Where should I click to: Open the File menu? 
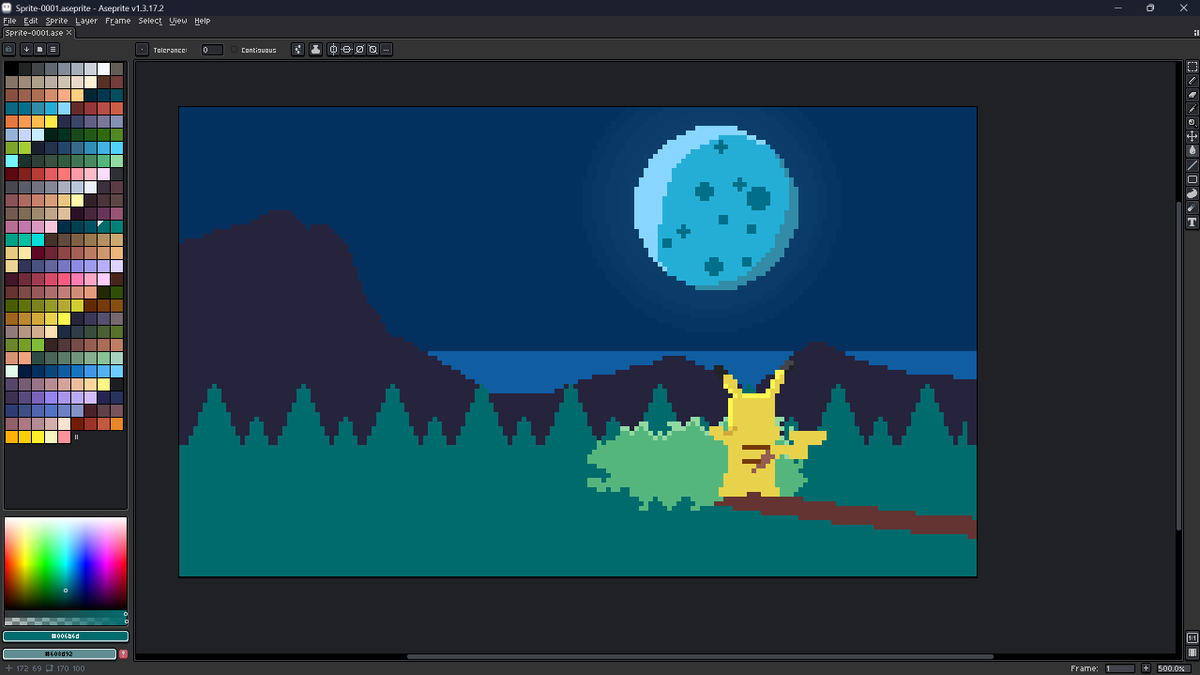click(x=10, y=21)
